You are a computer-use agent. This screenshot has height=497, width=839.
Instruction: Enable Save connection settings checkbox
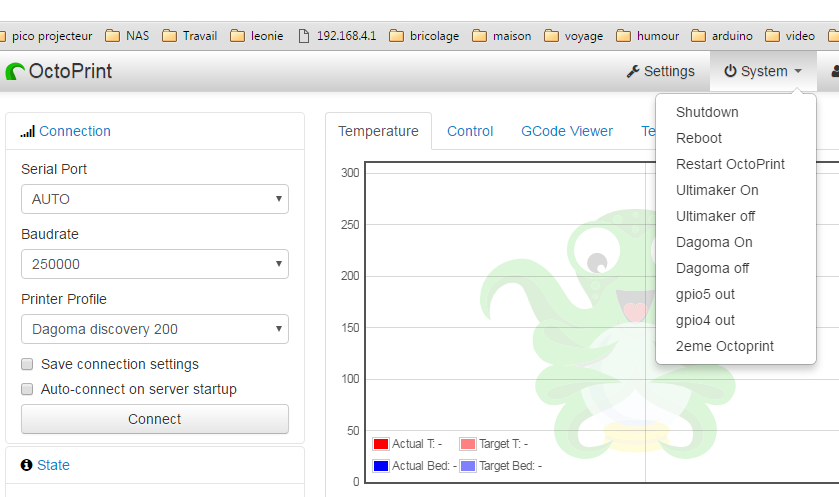pos(27,364)
